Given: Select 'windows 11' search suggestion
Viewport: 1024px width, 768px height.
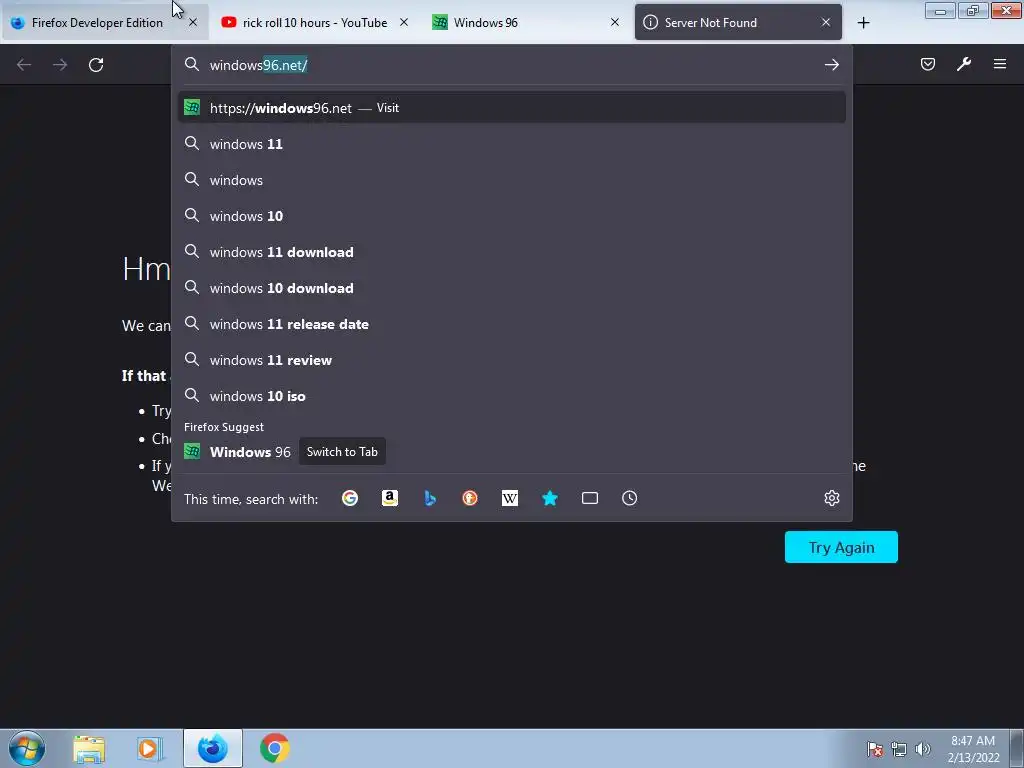Looking at the screenshot, I should coord(511,144).
